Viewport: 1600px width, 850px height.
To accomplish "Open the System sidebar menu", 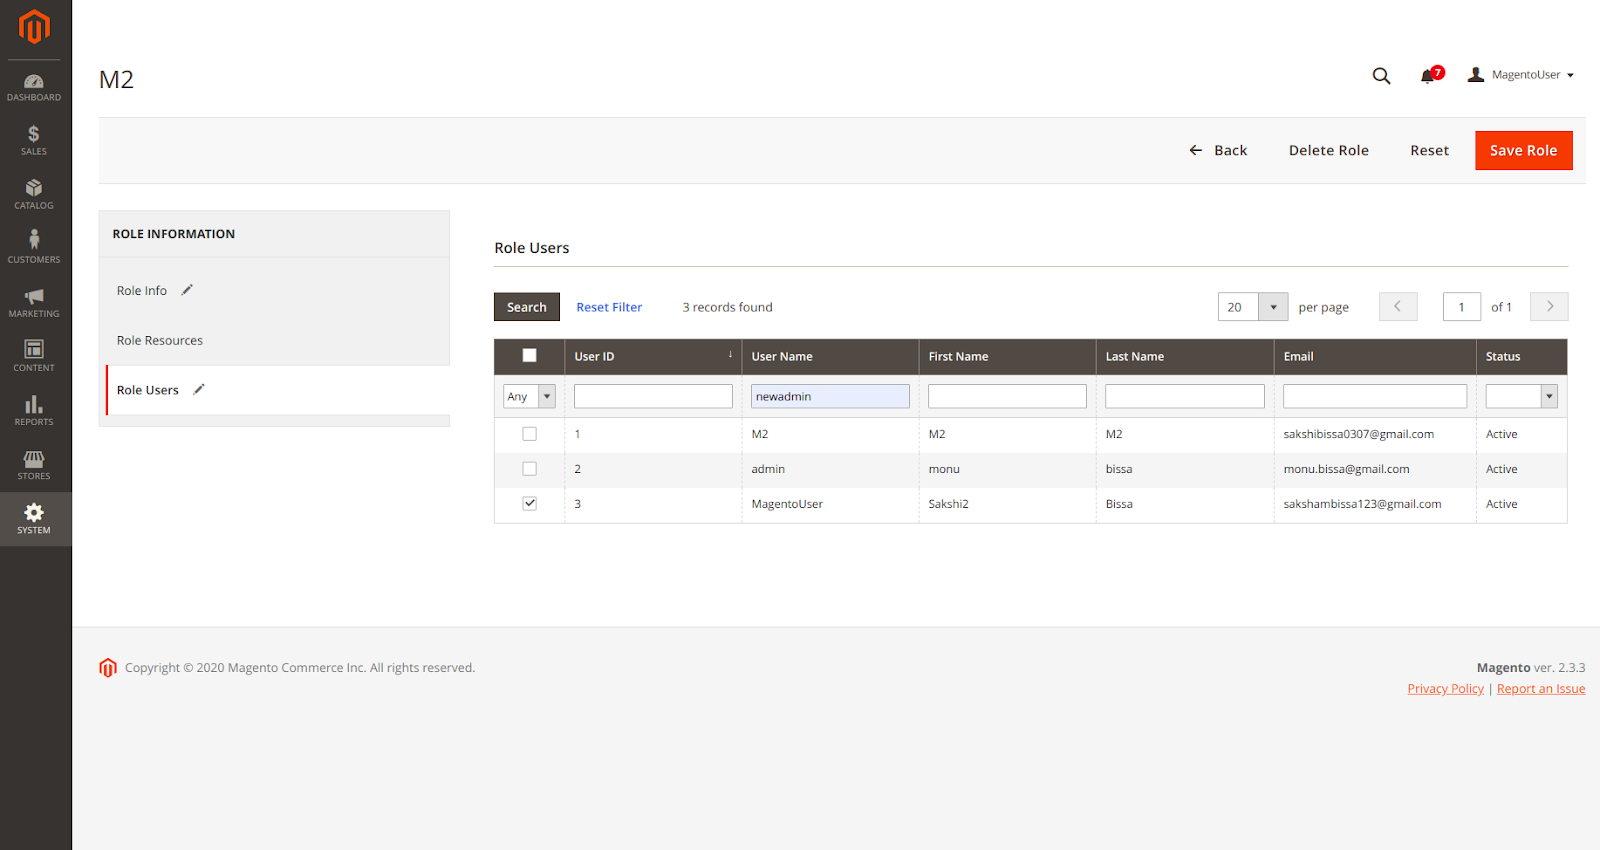I will point(34,519).
